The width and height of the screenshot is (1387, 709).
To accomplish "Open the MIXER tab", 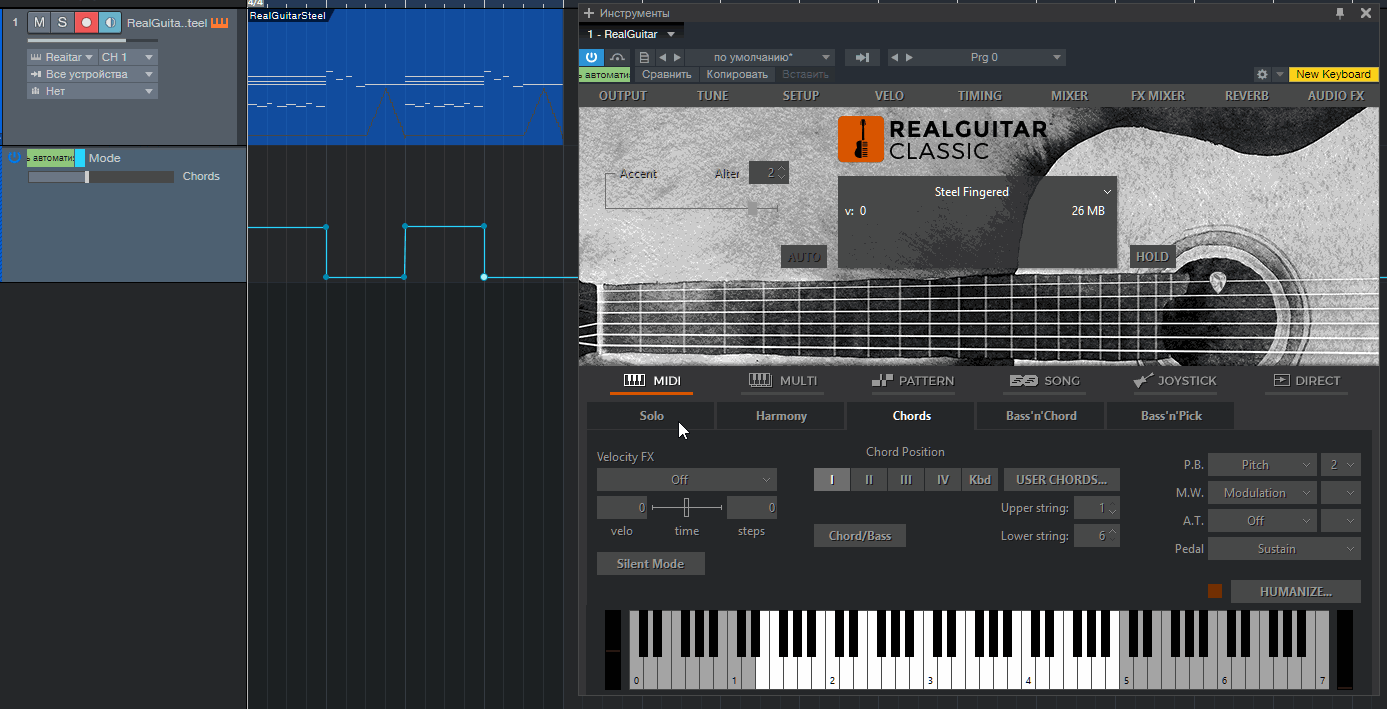I will (1069, 96).
